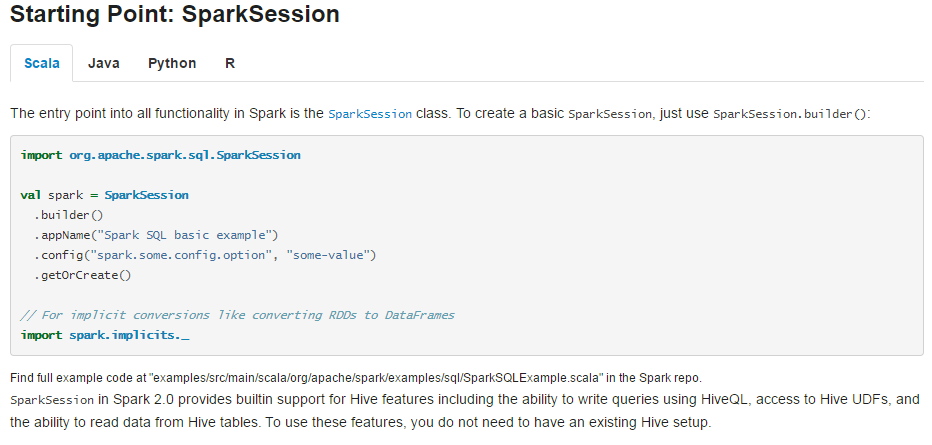The width and height of the screenshot is (932, 445).
Task: Click the SparkSession code word in Spark 2.0 paragraph
Action: 52,400
